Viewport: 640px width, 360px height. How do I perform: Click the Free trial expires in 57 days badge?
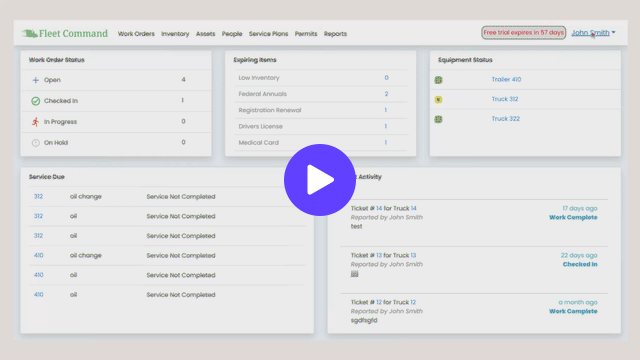coord(523,32)
